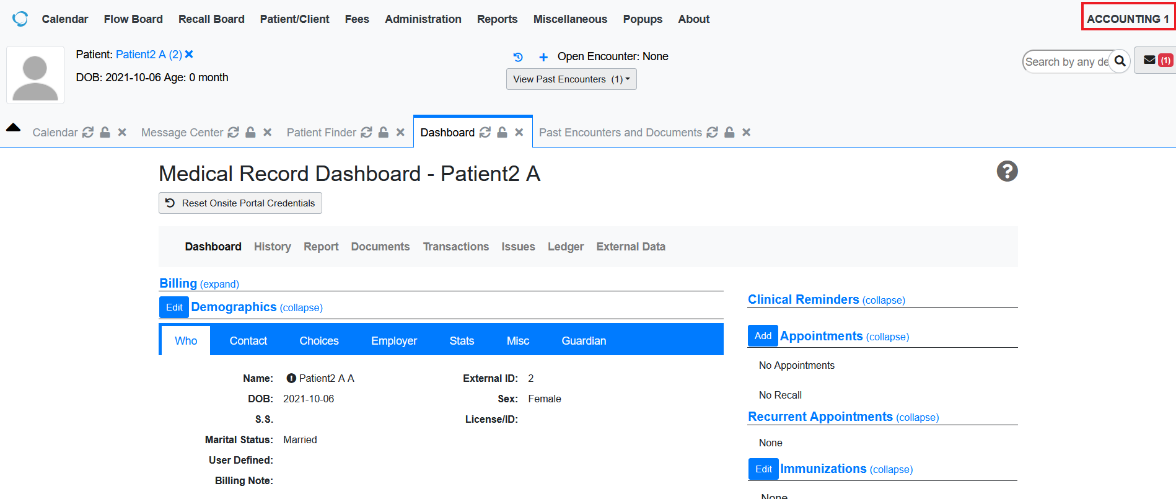This screenshot has height=499, width=1176.
Task: Refresh the Calendar tab
Action: point(88,133)
